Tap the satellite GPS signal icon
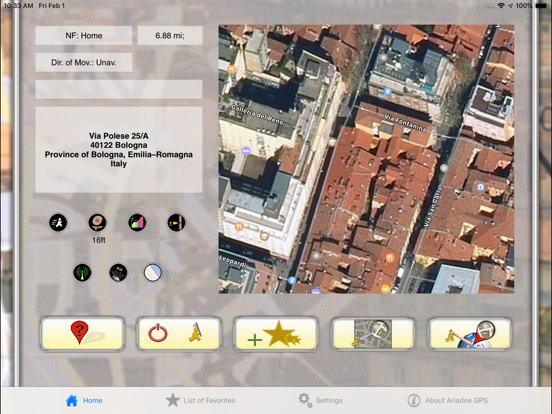This screenshot has width=552, height=414. coord(118,272)
